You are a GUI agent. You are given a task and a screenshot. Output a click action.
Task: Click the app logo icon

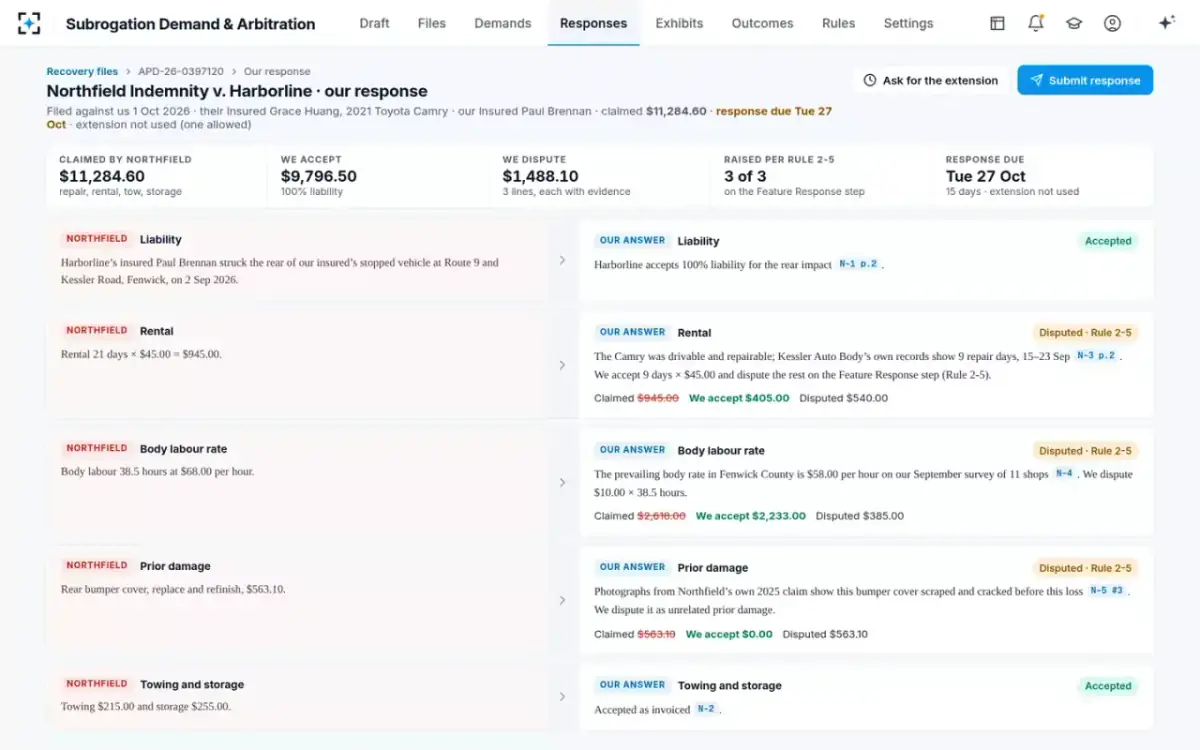point(29,23)
